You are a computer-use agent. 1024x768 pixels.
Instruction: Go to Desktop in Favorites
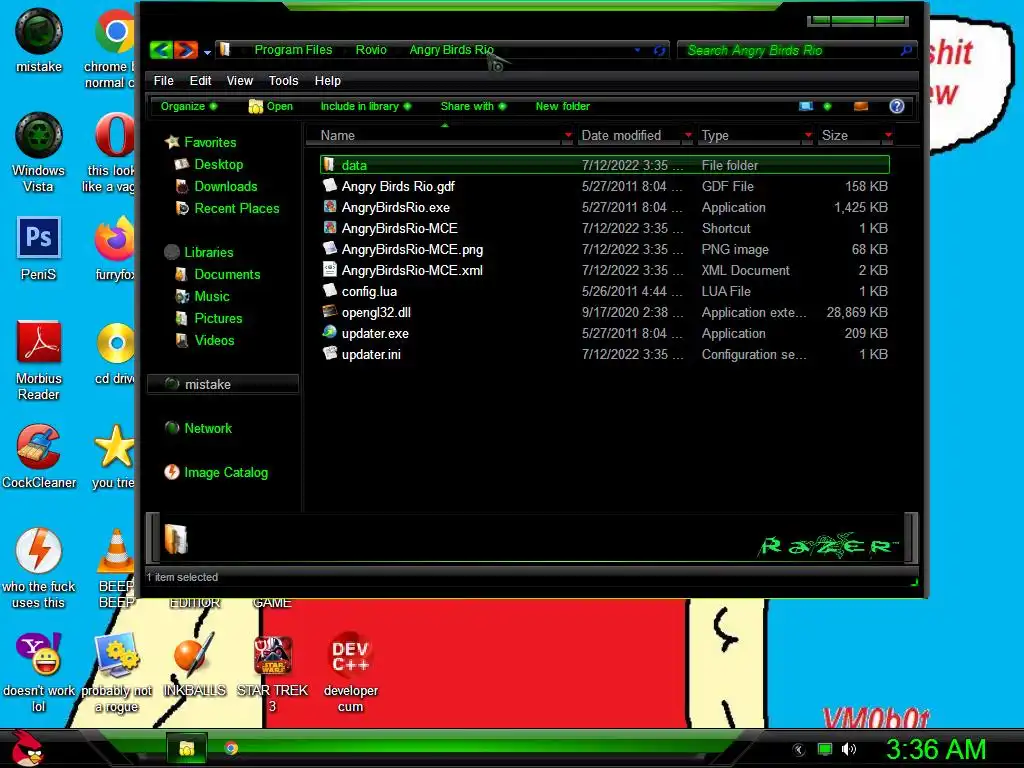tap(209, 164)
